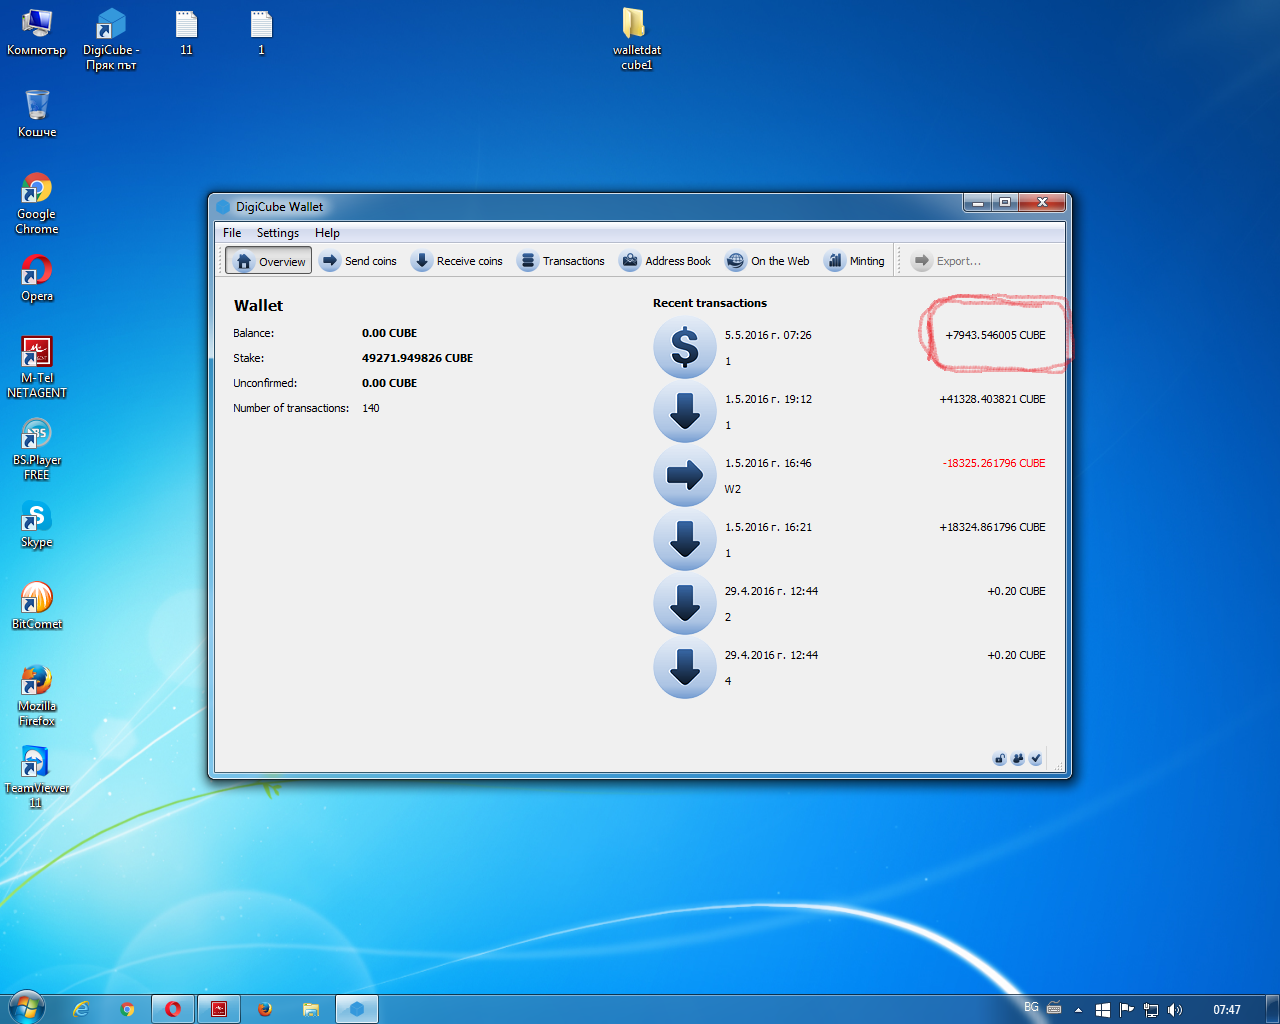Click the DigiCube Wallet taskbar button
Screen dimensions: 1280x1024
pyautogui.click(x=357, y=1009)
